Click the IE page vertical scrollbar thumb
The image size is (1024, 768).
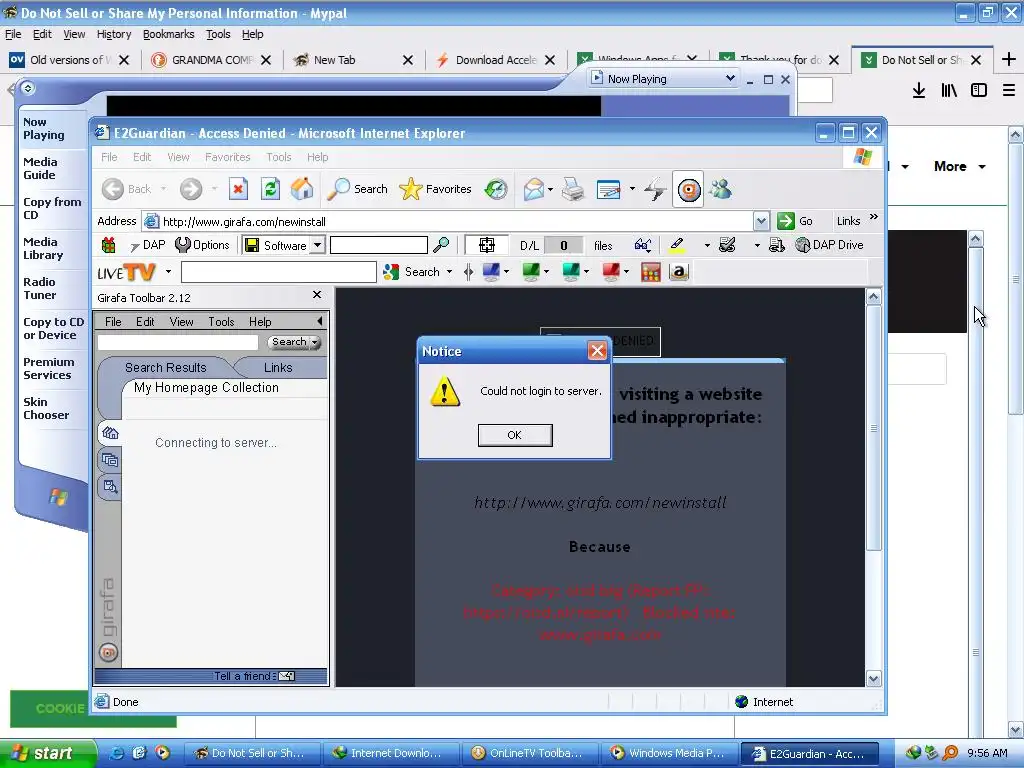point(874,428)
